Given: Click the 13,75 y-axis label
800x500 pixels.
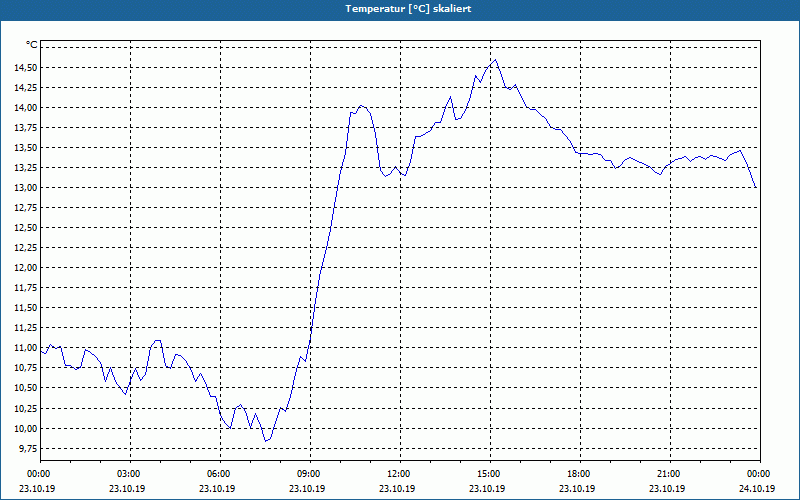Looking at the screenshot, I should point(24,128).
